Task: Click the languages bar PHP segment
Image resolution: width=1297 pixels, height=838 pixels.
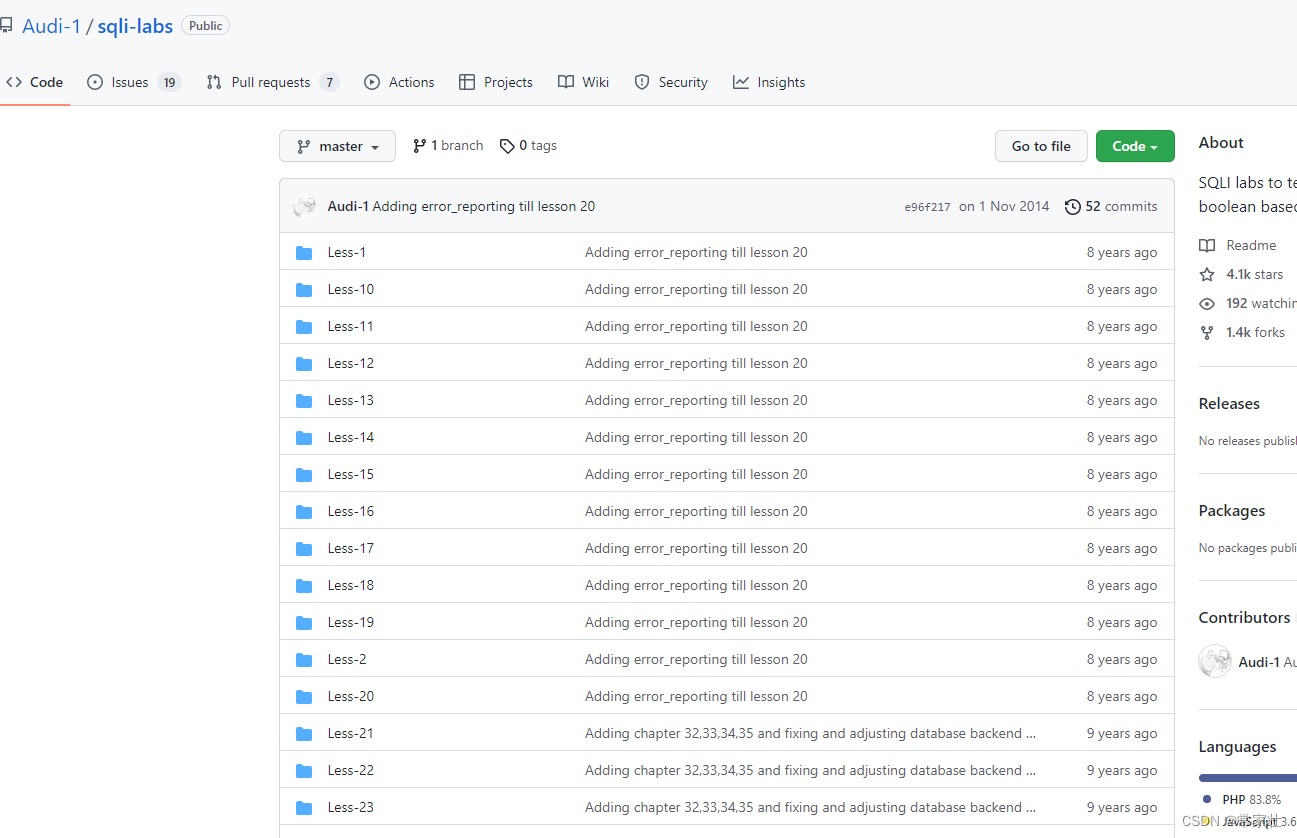Action: pyautogui.click(x=1248, y=777)
